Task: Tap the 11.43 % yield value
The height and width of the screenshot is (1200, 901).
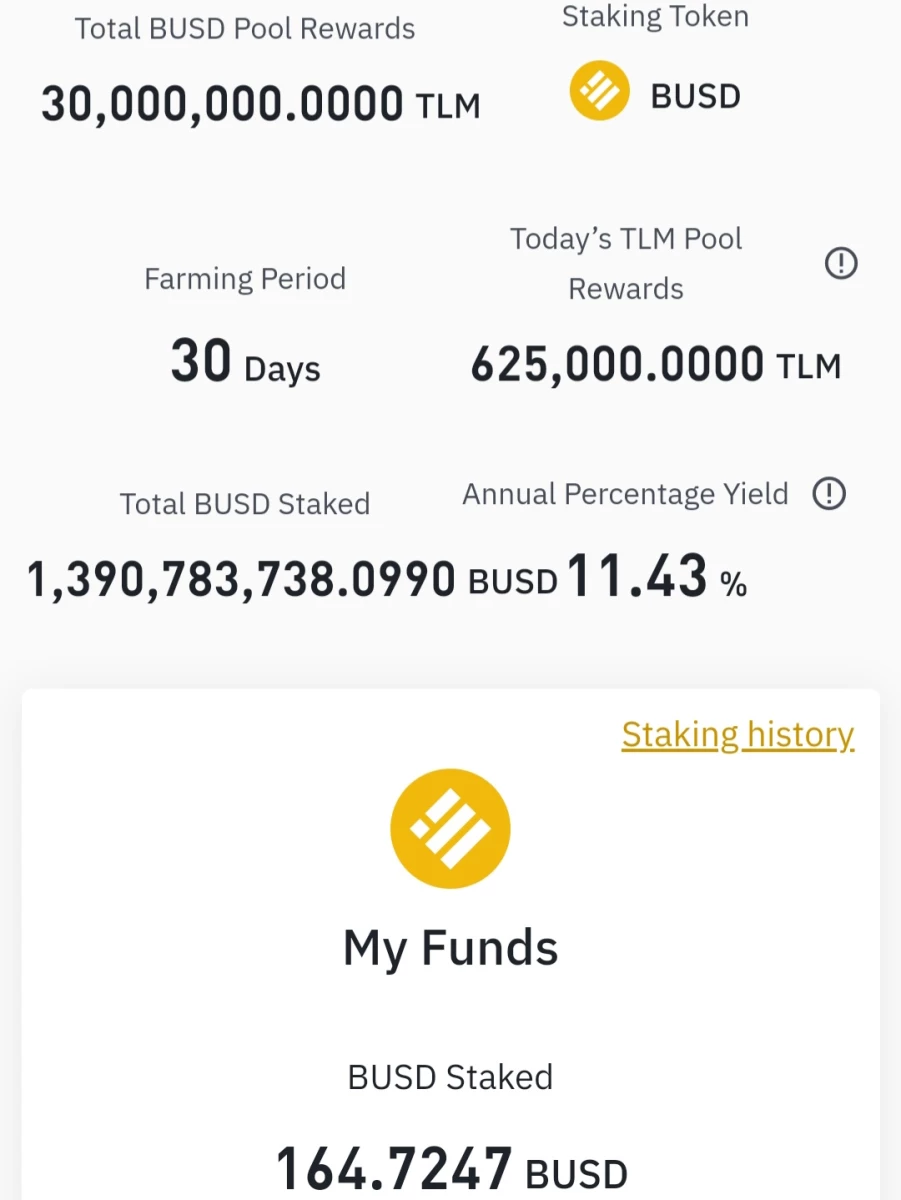Action: click(x=657, y=578)
